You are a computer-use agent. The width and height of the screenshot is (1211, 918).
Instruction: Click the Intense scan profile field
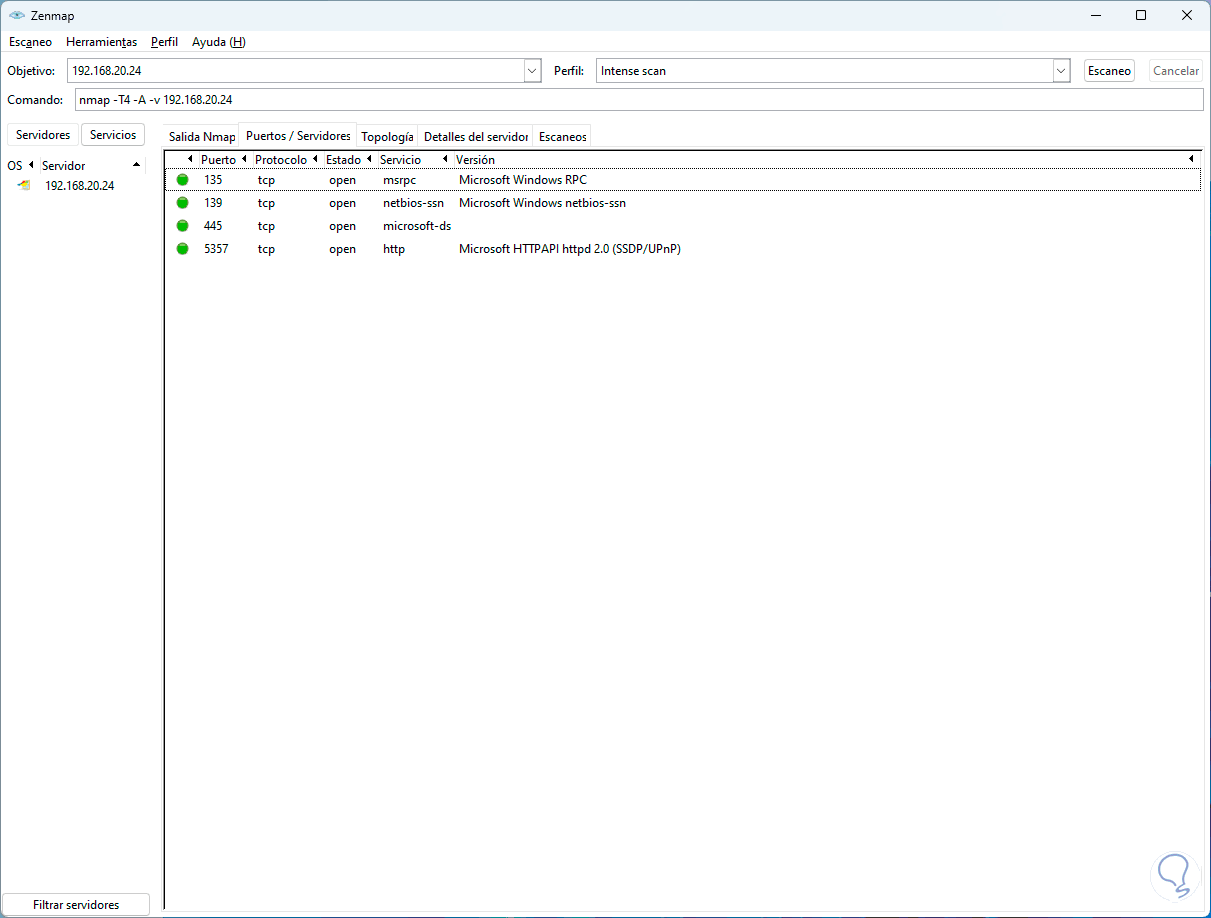825,71
